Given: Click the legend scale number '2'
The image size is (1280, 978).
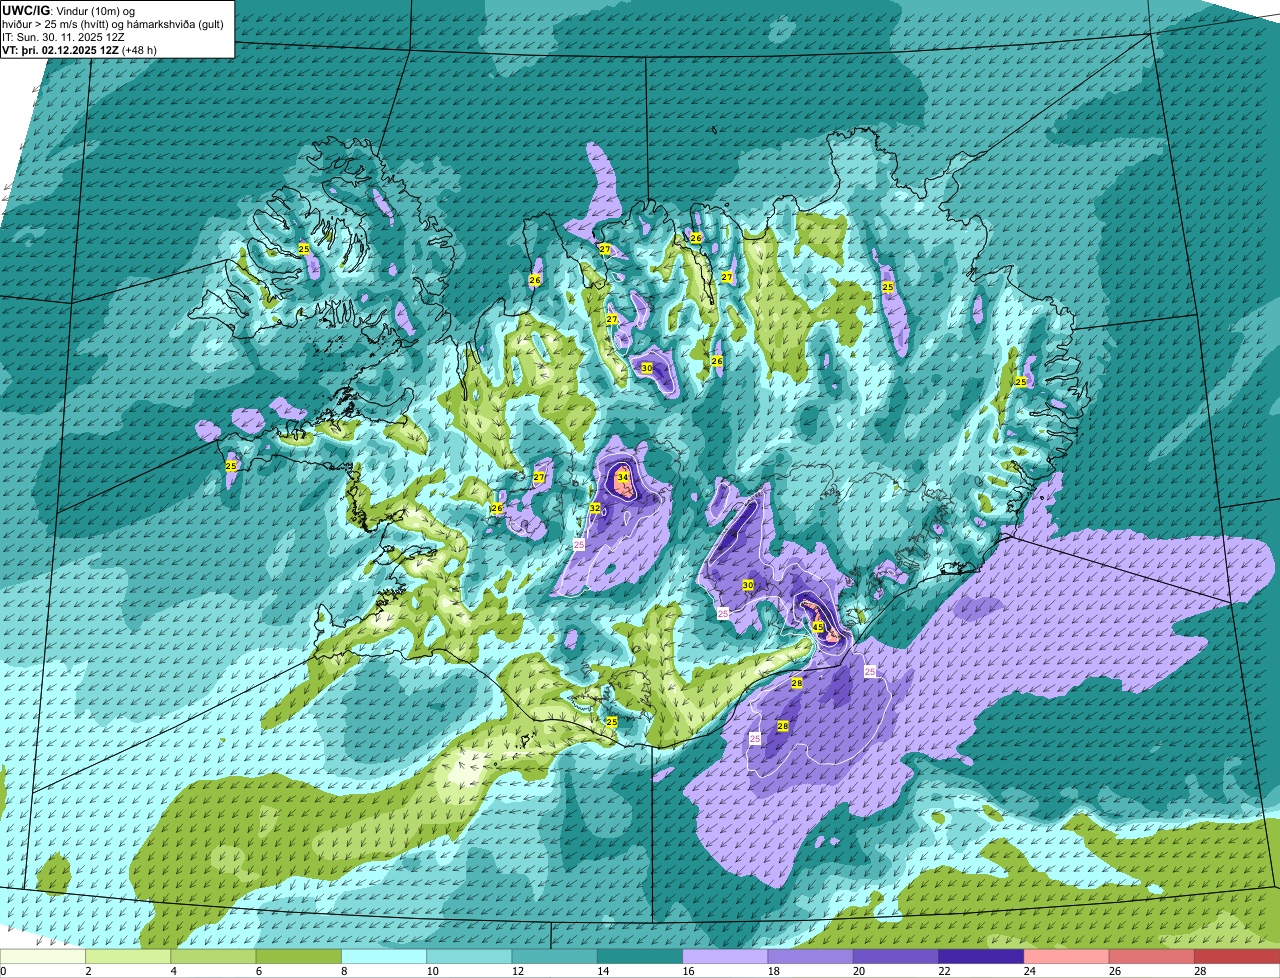Looking at the screenshot, I should (87, 971).
